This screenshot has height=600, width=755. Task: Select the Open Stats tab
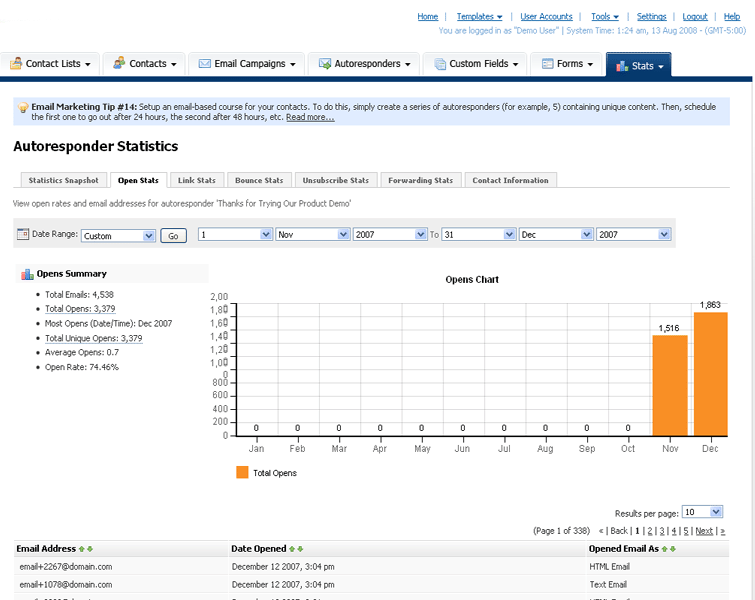[x=138, y=180]
